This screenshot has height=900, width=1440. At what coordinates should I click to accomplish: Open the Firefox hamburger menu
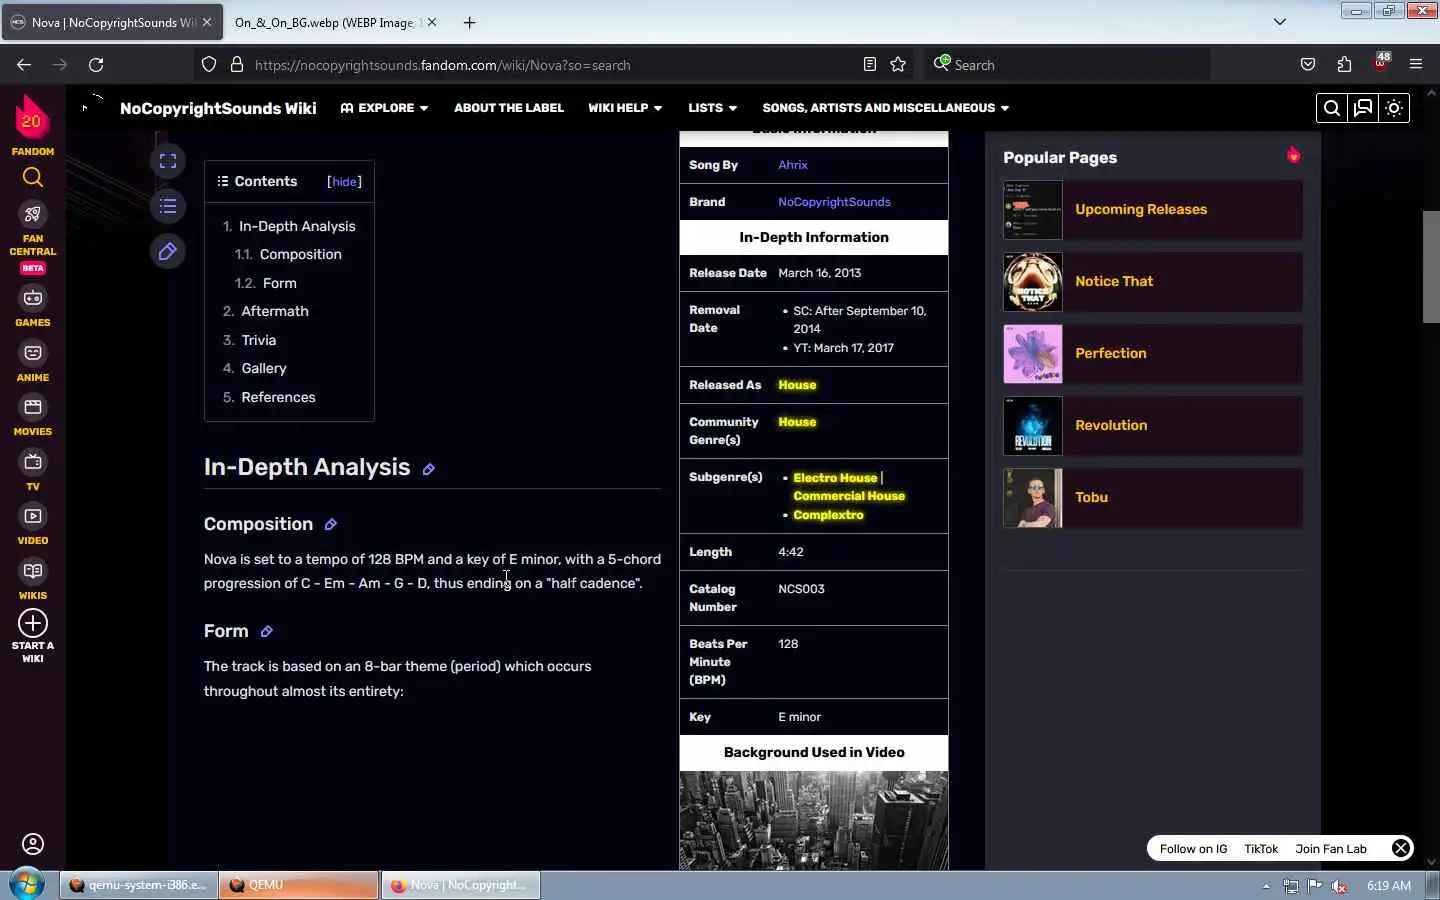click(x=1416, y=65)
